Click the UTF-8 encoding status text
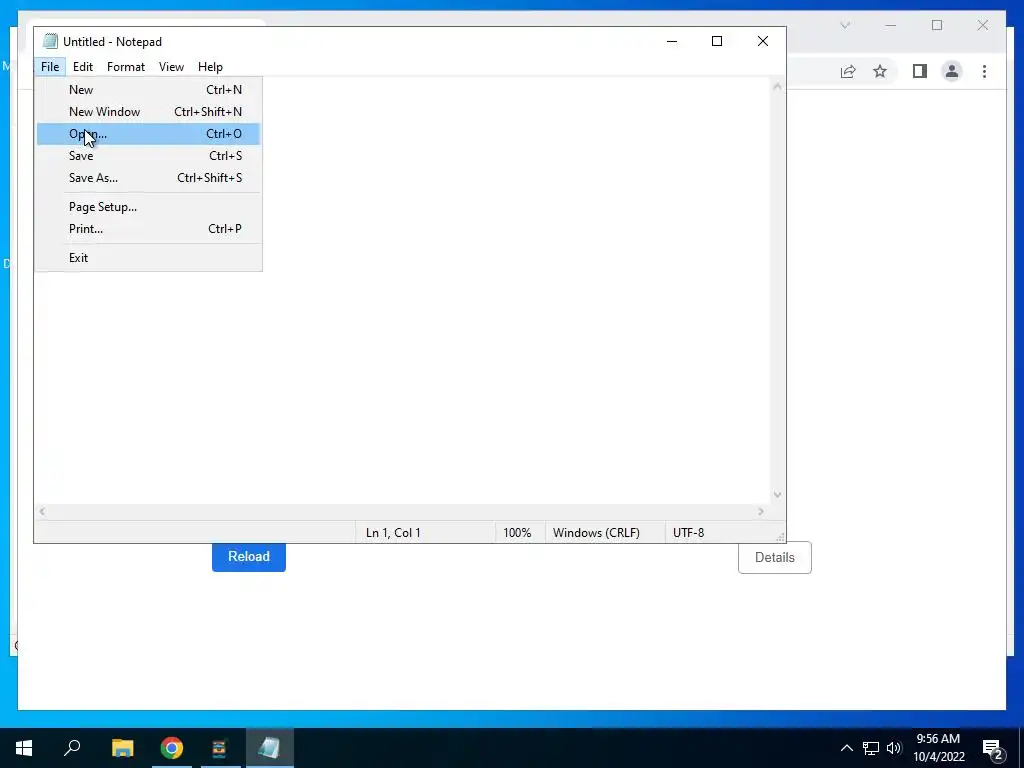This screenshot has height=768, width=1024. click(x=688, y=533)
